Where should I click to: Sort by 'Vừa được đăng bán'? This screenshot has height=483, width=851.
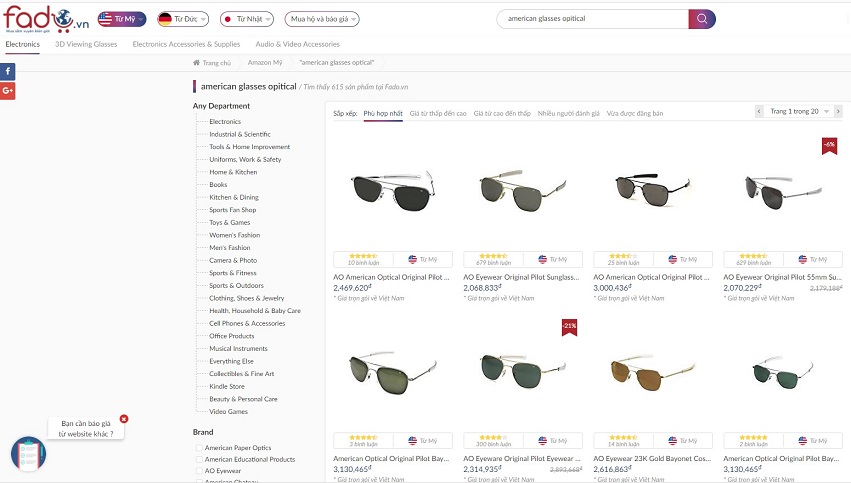[634, 113]
